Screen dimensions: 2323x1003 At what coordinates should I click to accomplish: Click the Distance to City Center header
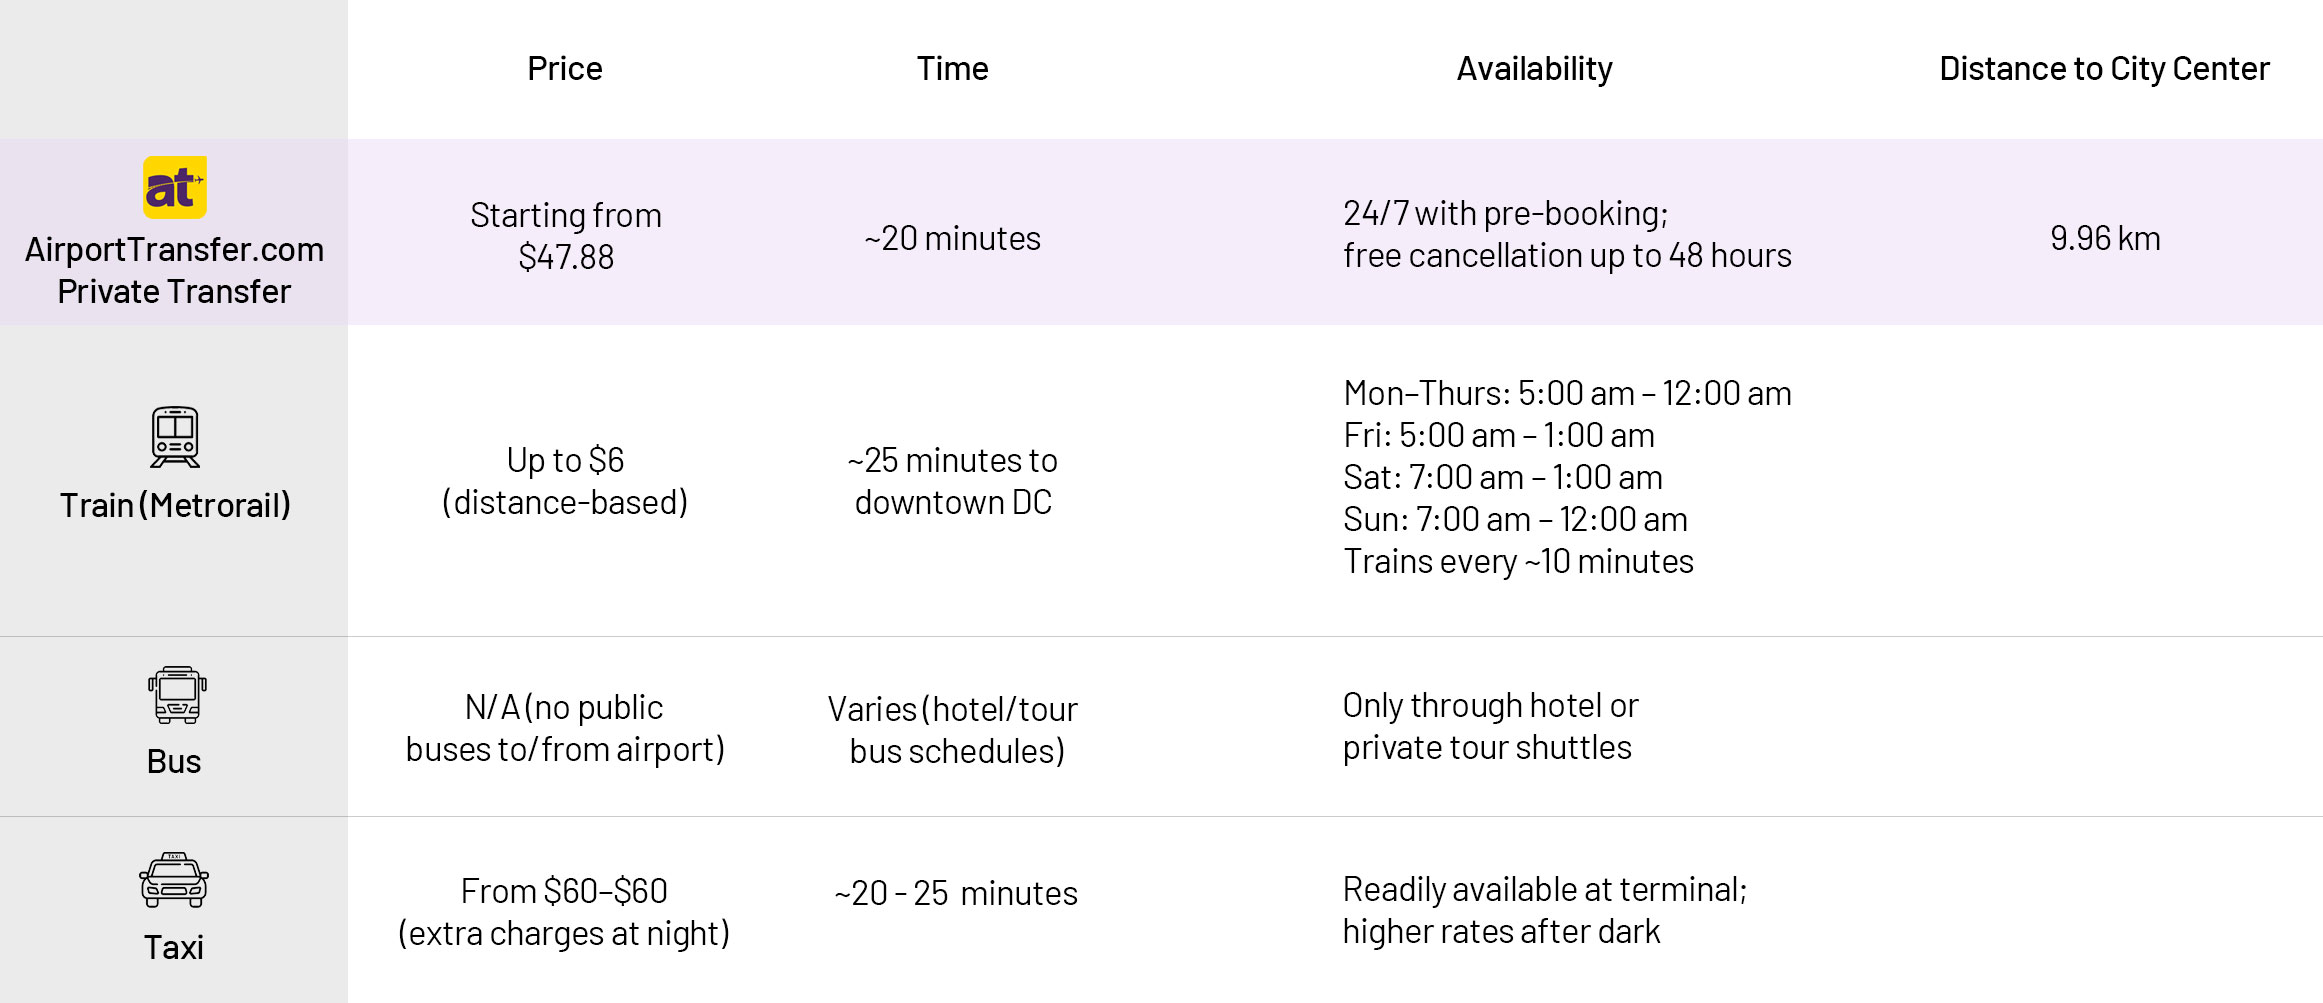(2104, 68)
